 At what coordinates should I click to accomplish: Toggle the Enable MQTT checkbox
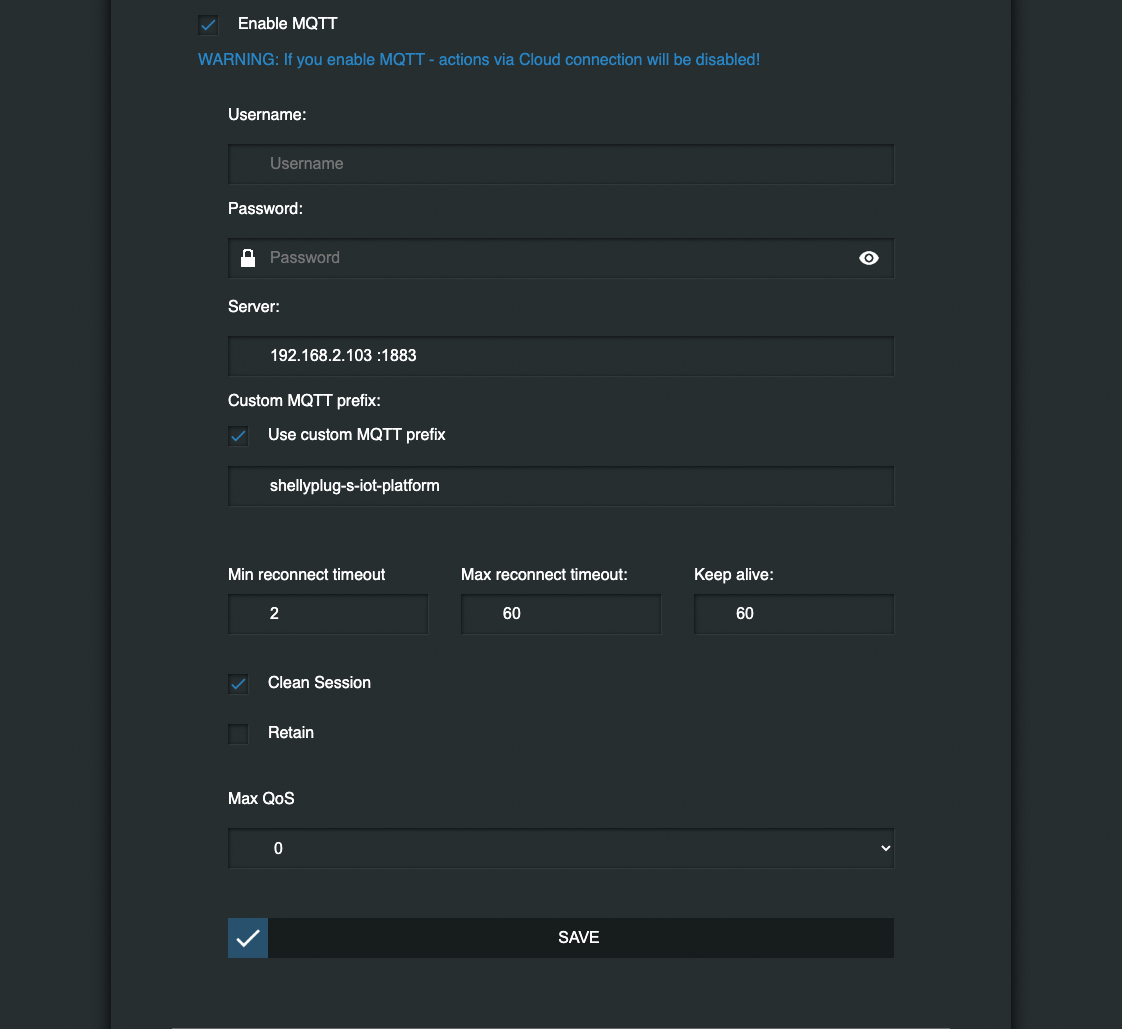click(208, 25)
